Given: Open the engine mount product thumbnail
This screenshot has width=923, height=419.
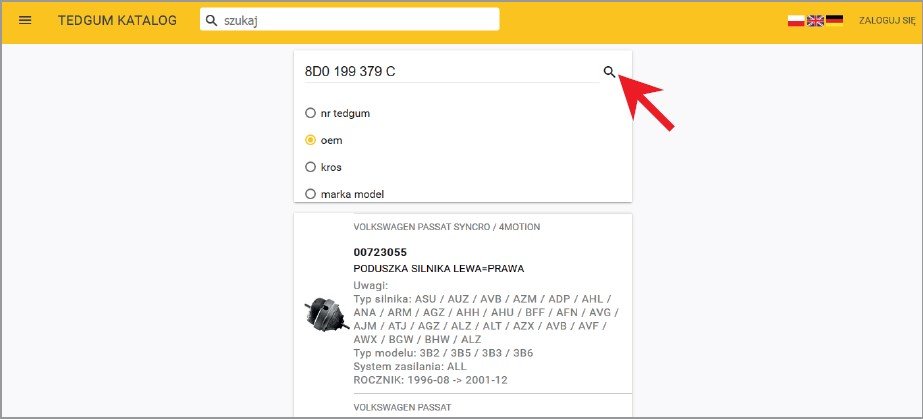Looking at the screenshot, I should pyautogui.click(x=327, y=314).
